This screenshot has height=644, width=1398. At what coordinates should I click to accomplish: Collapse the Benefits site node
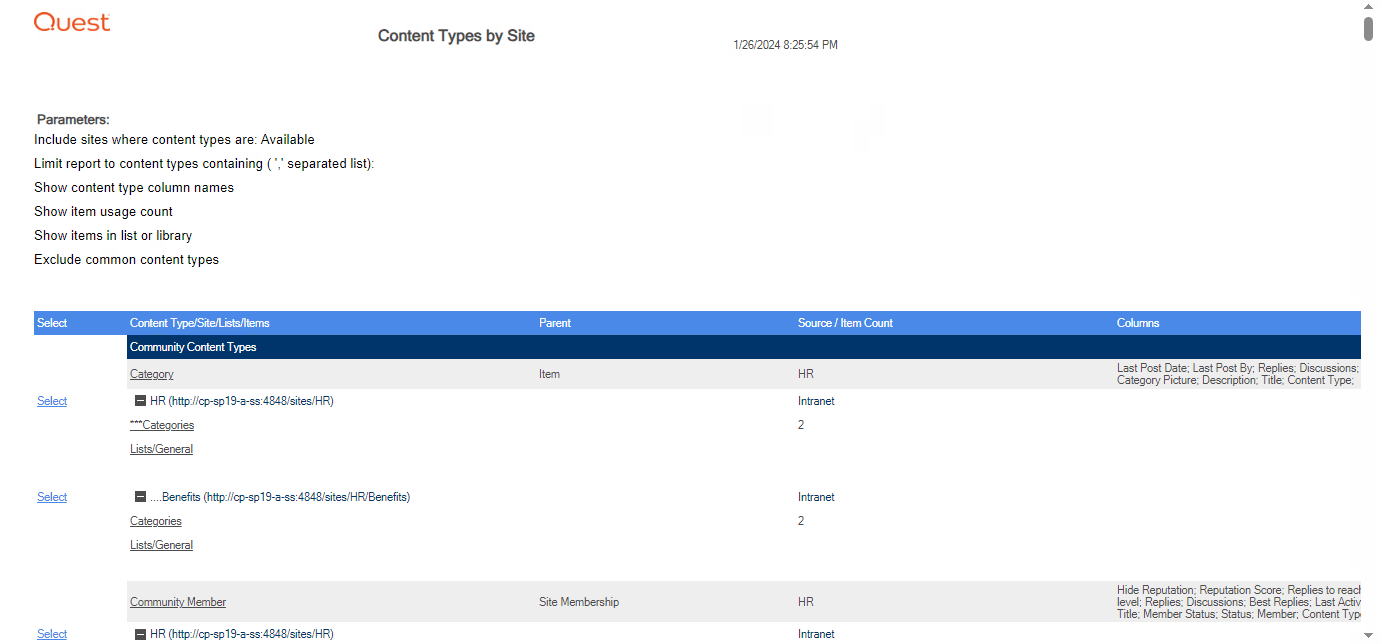139,496
